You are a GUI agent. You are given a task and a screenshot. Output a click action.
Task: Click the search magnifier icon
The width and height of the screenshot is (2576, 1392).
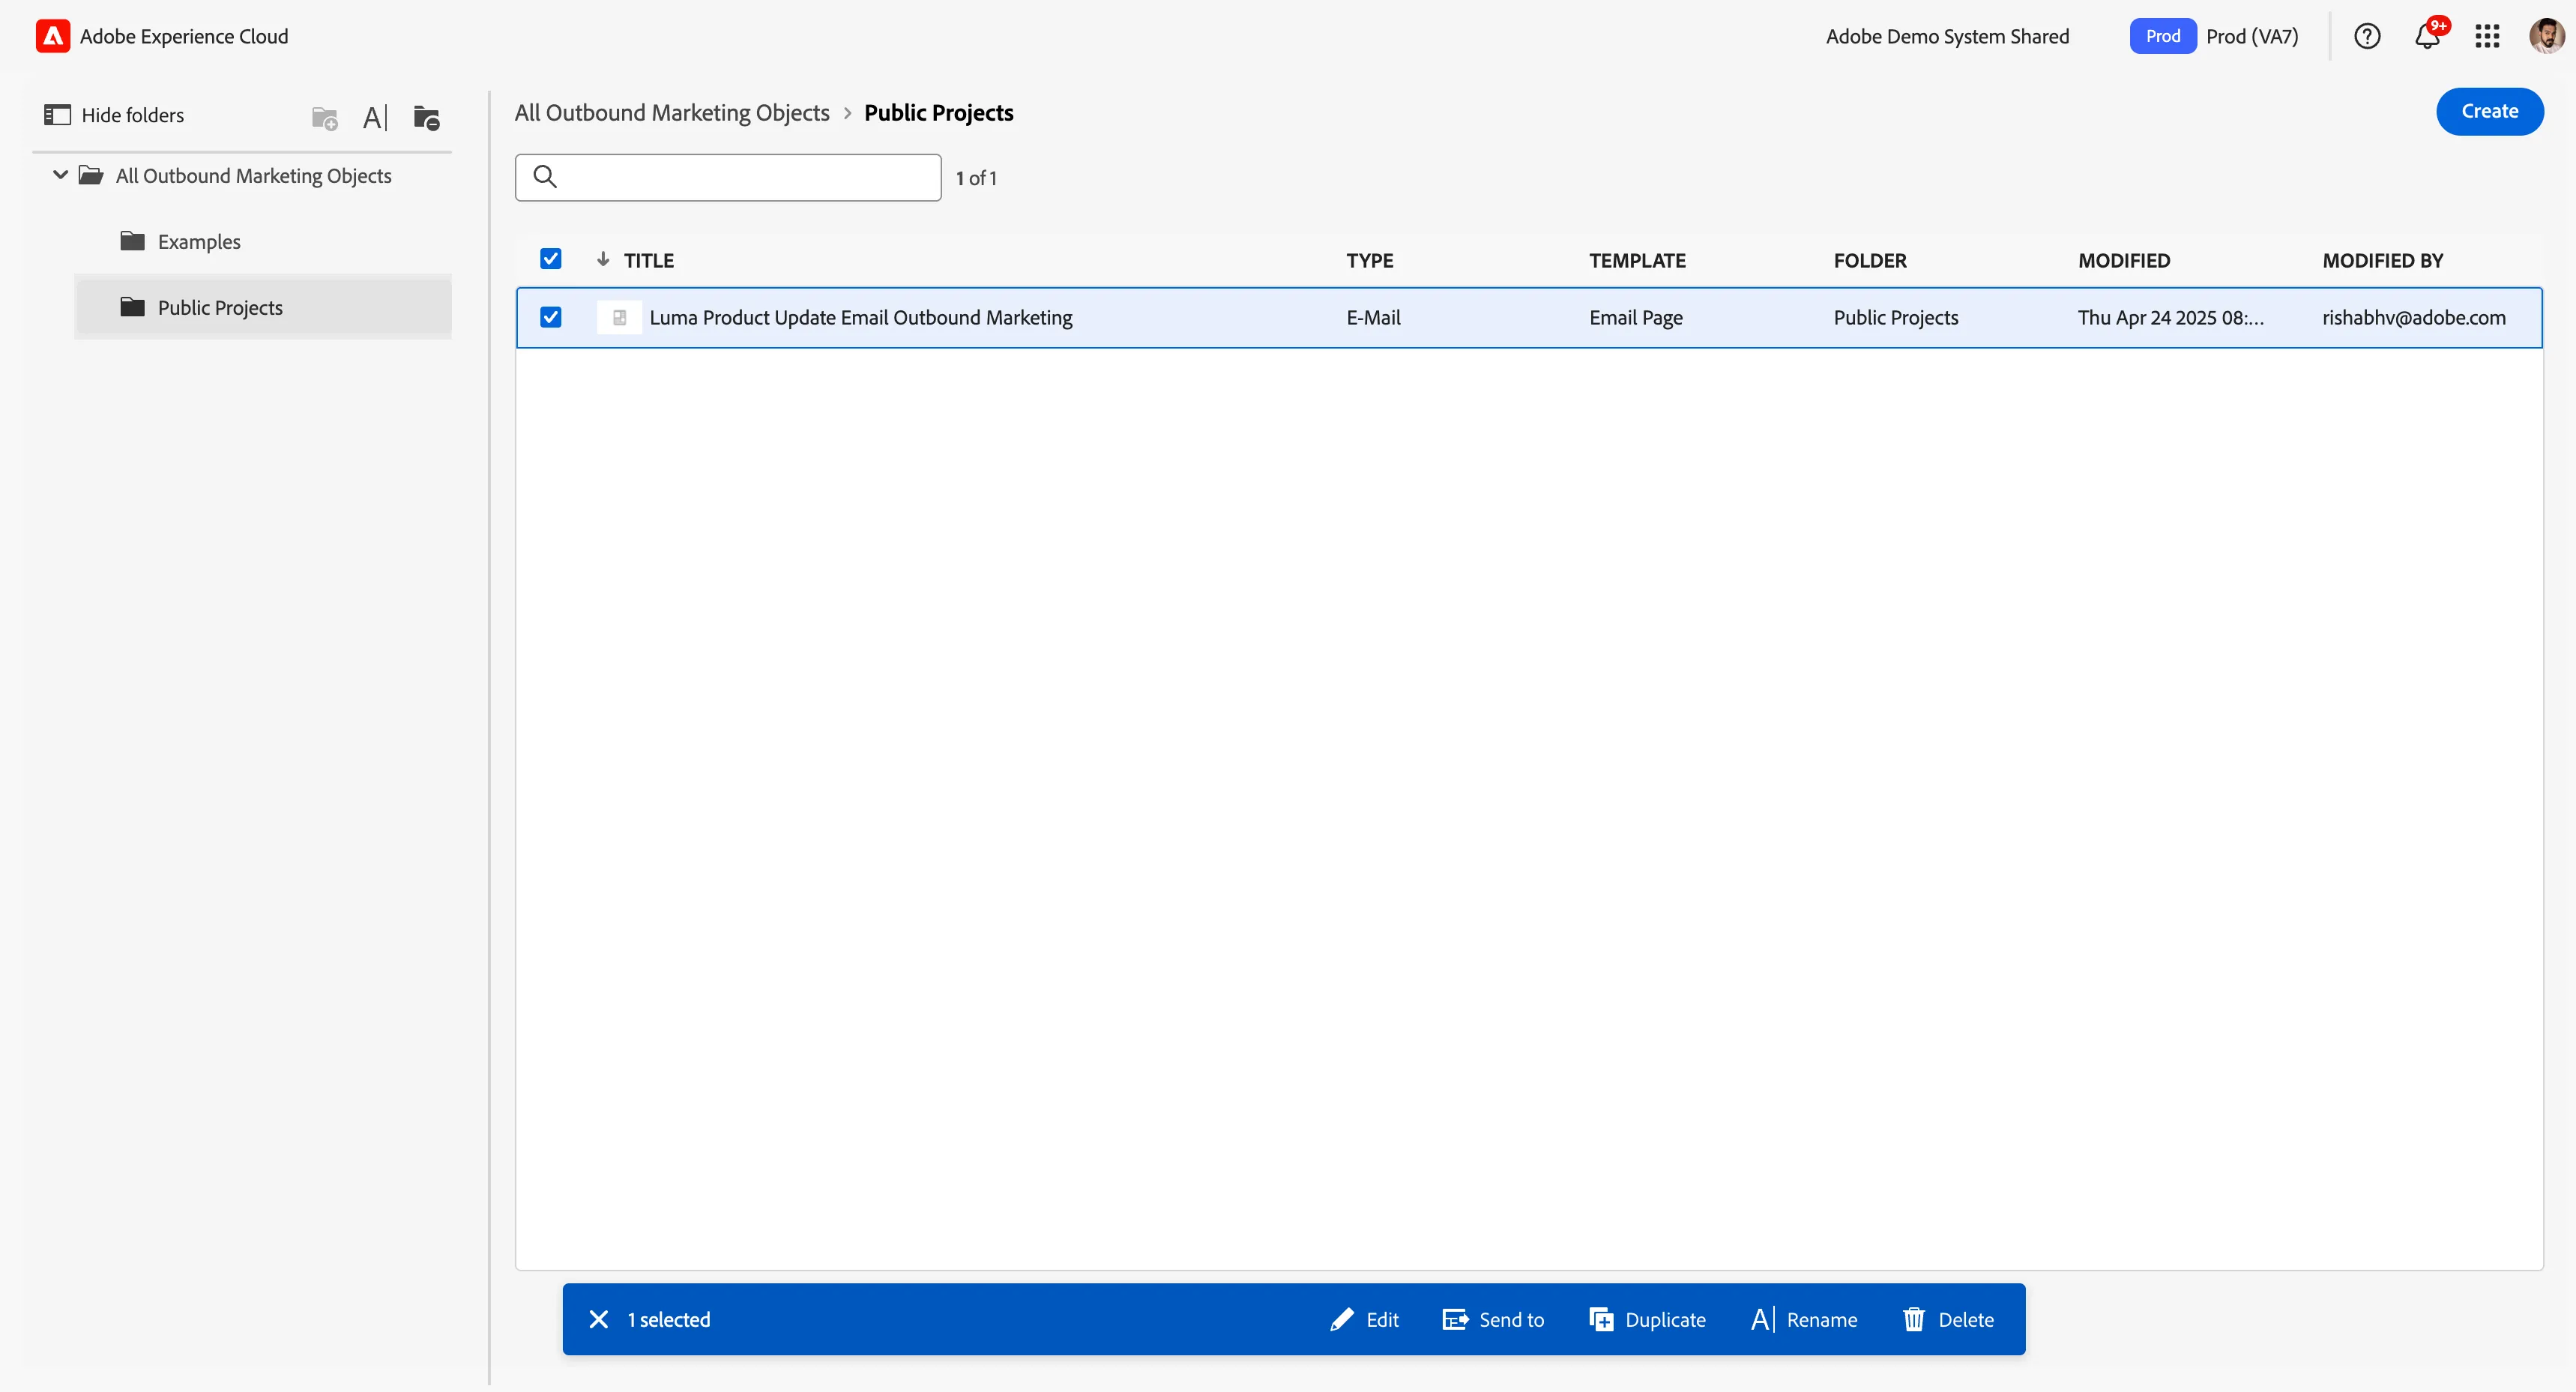coord(545,177)
